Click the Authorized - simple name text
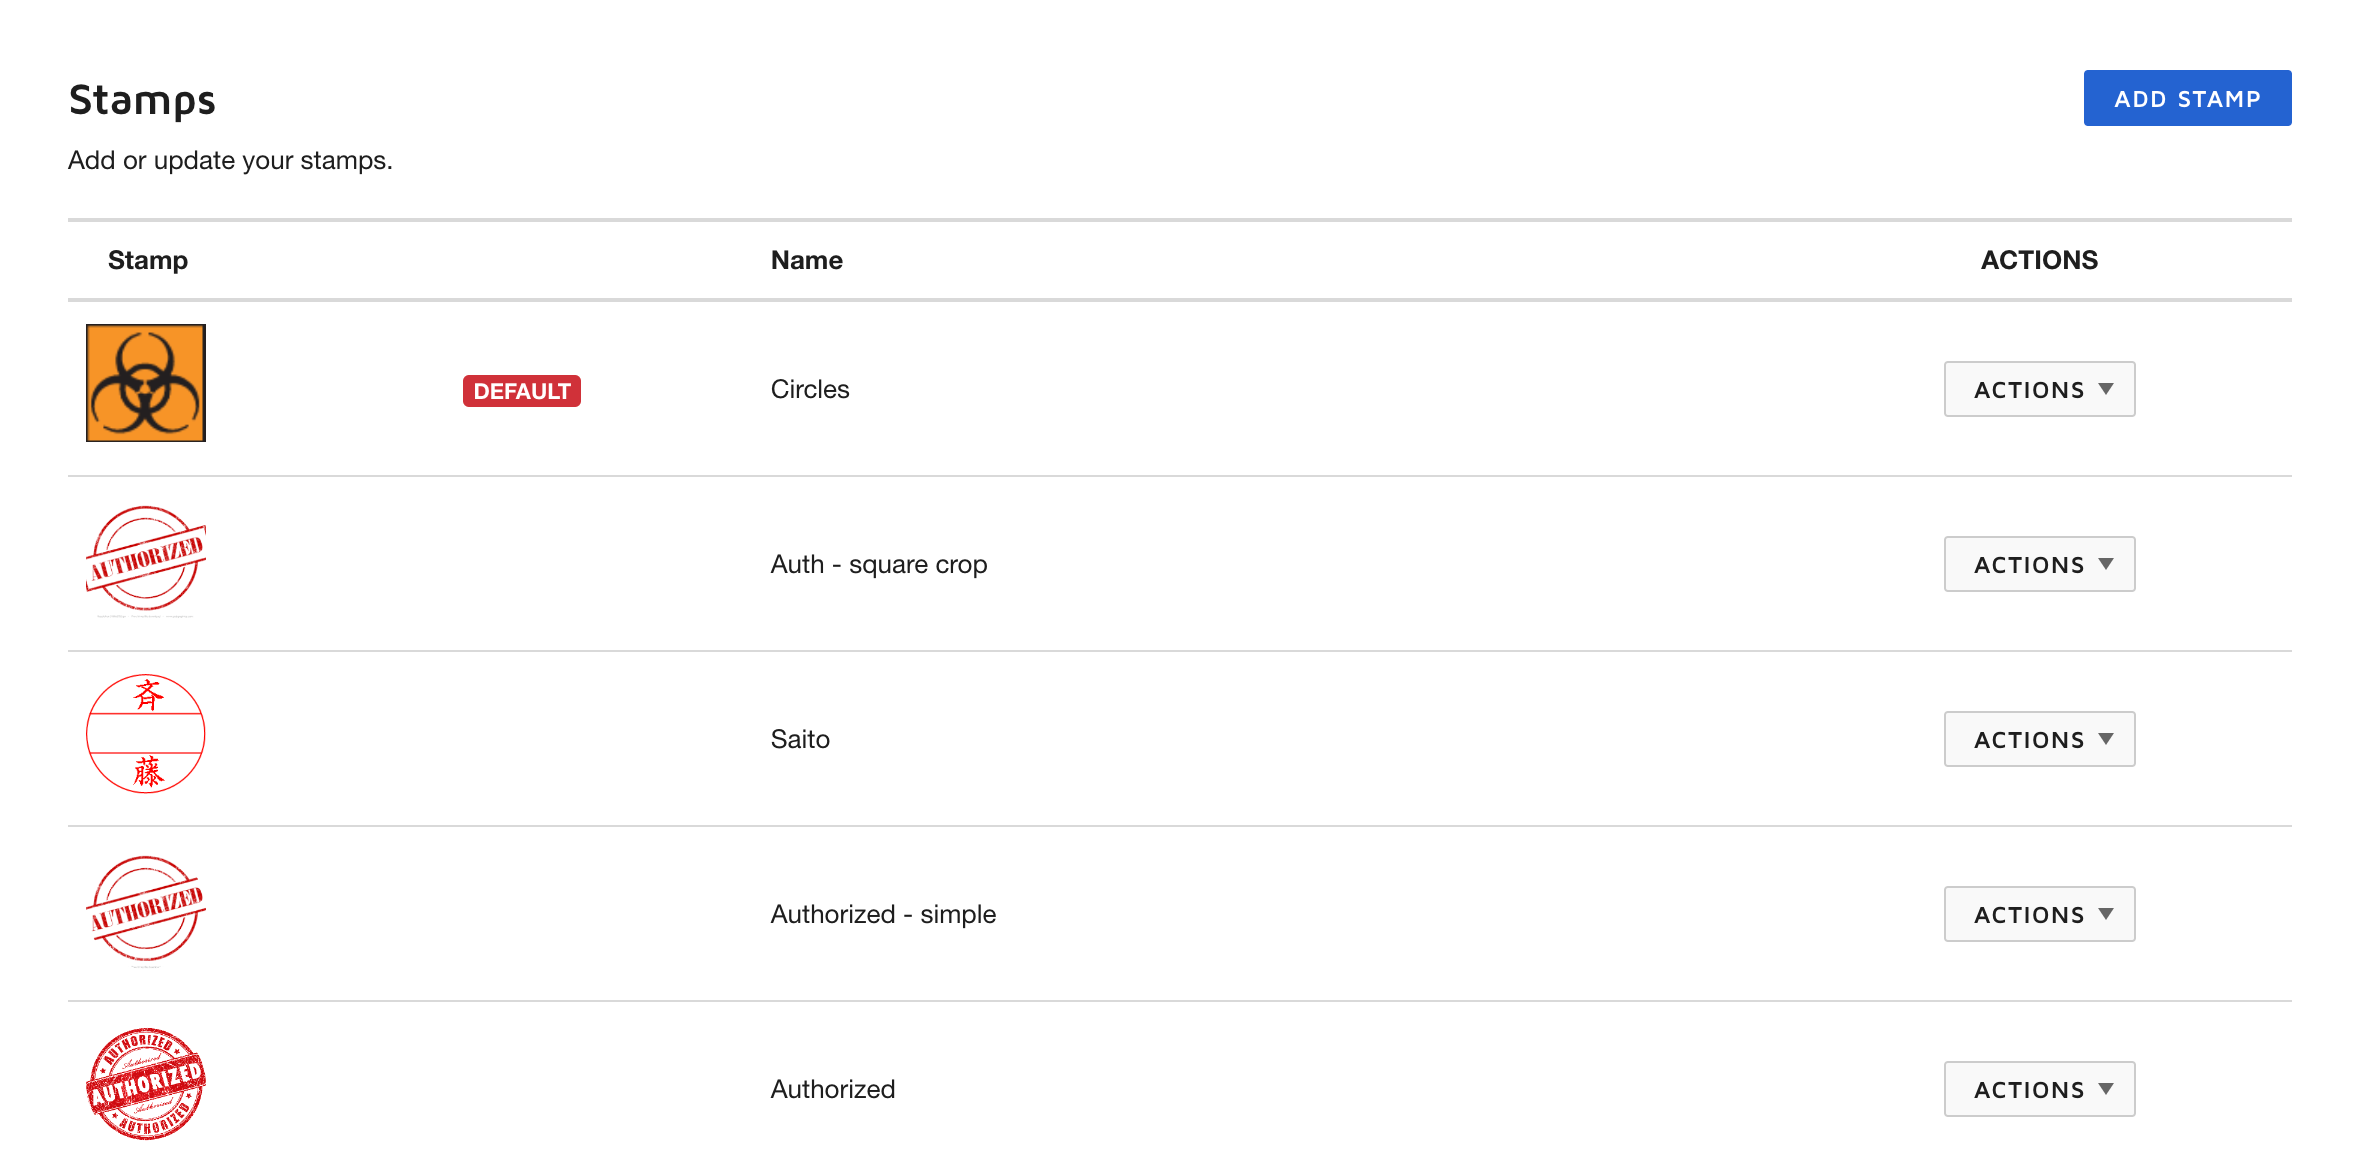The height and width of the screenshot is (1162, 2354). 882,914
